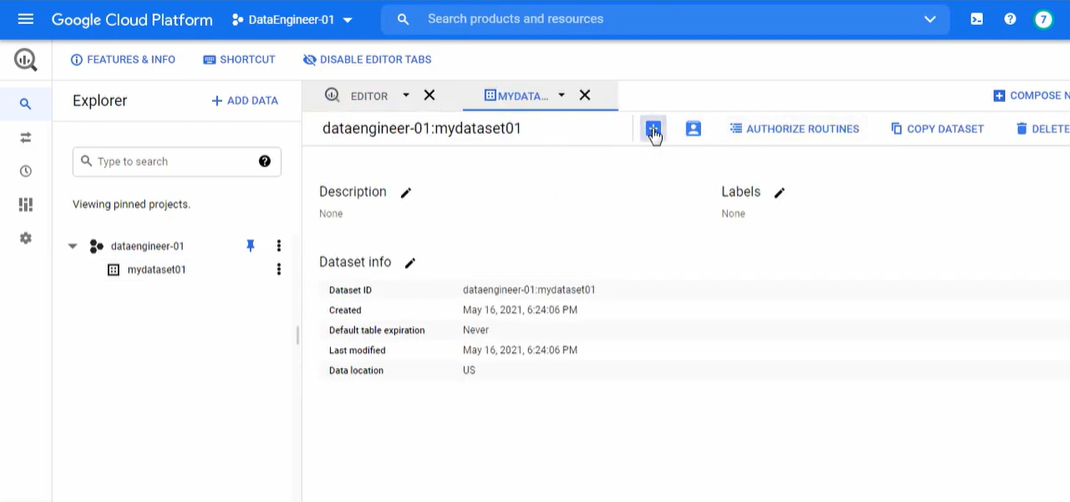The height and width of the screenshot is (502, 1070).
Task: Open notifications badge showing 7
Action: coord(1043,19)
